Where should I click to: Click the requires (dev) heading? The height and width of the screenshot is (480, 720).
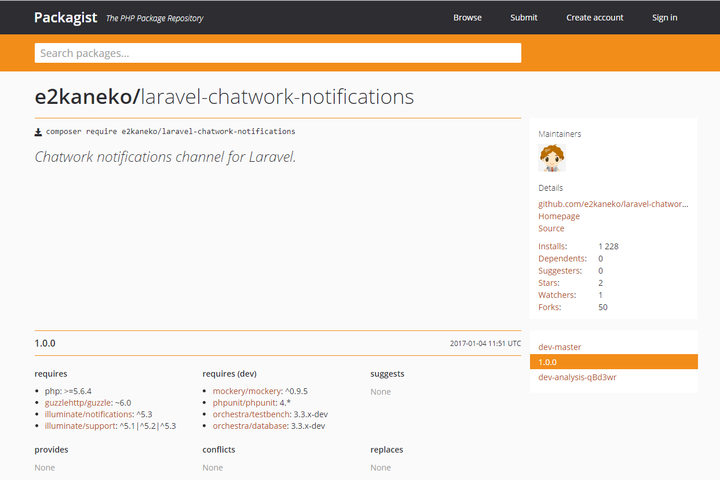point(230,374)
